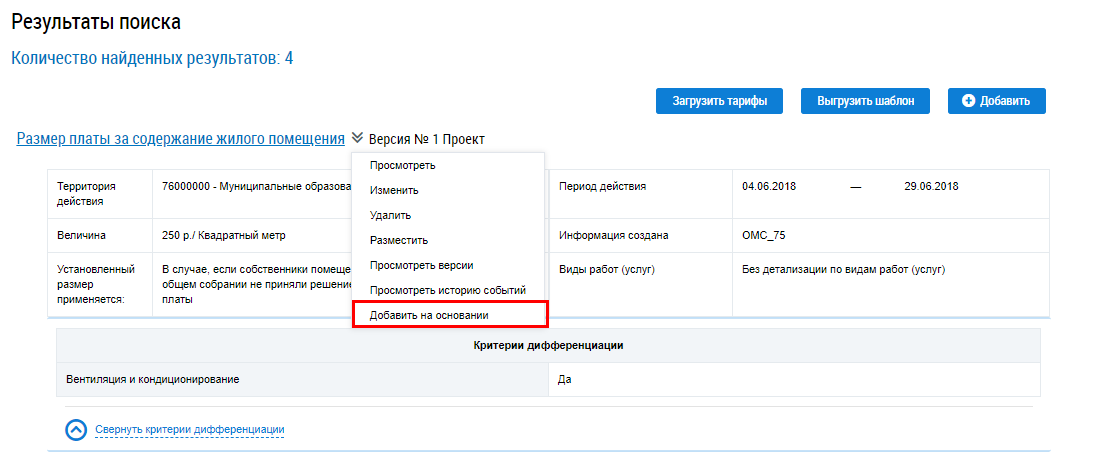
Task: Open the Размер платы за содержание жилого помещения link
Action: click(x=181, y=139)
